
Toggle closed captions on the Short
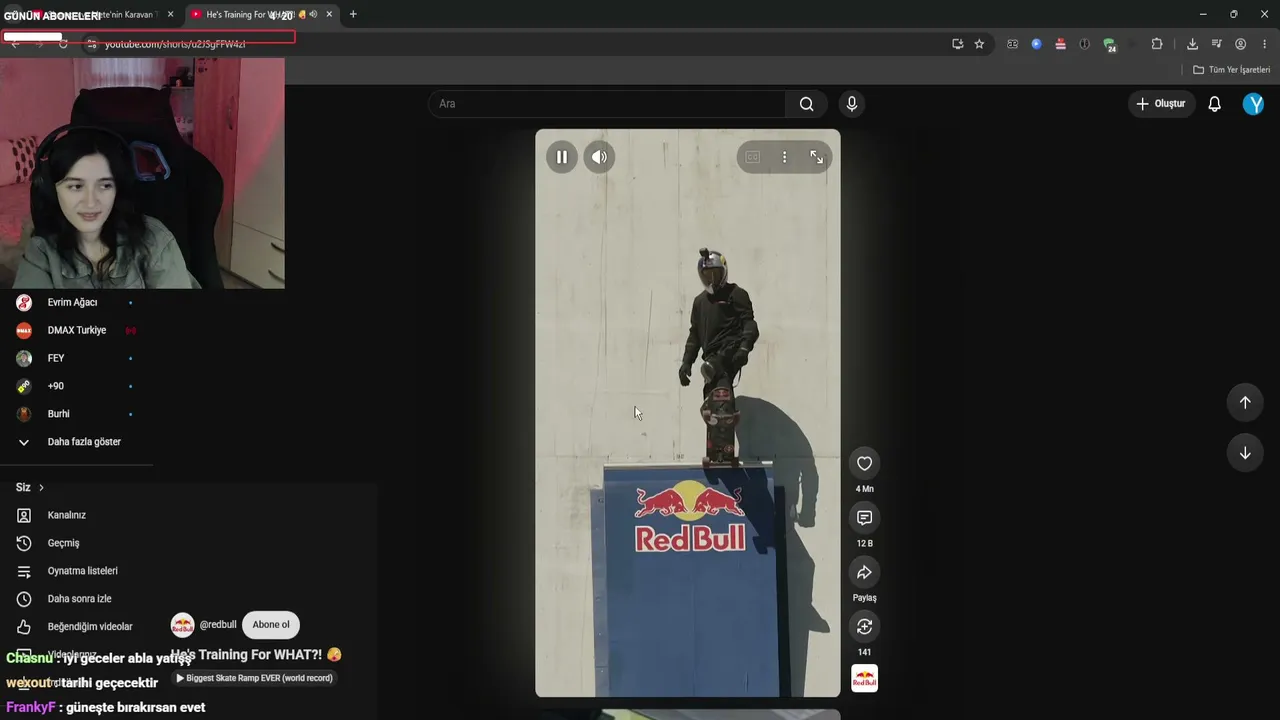[x=752, y=157]
